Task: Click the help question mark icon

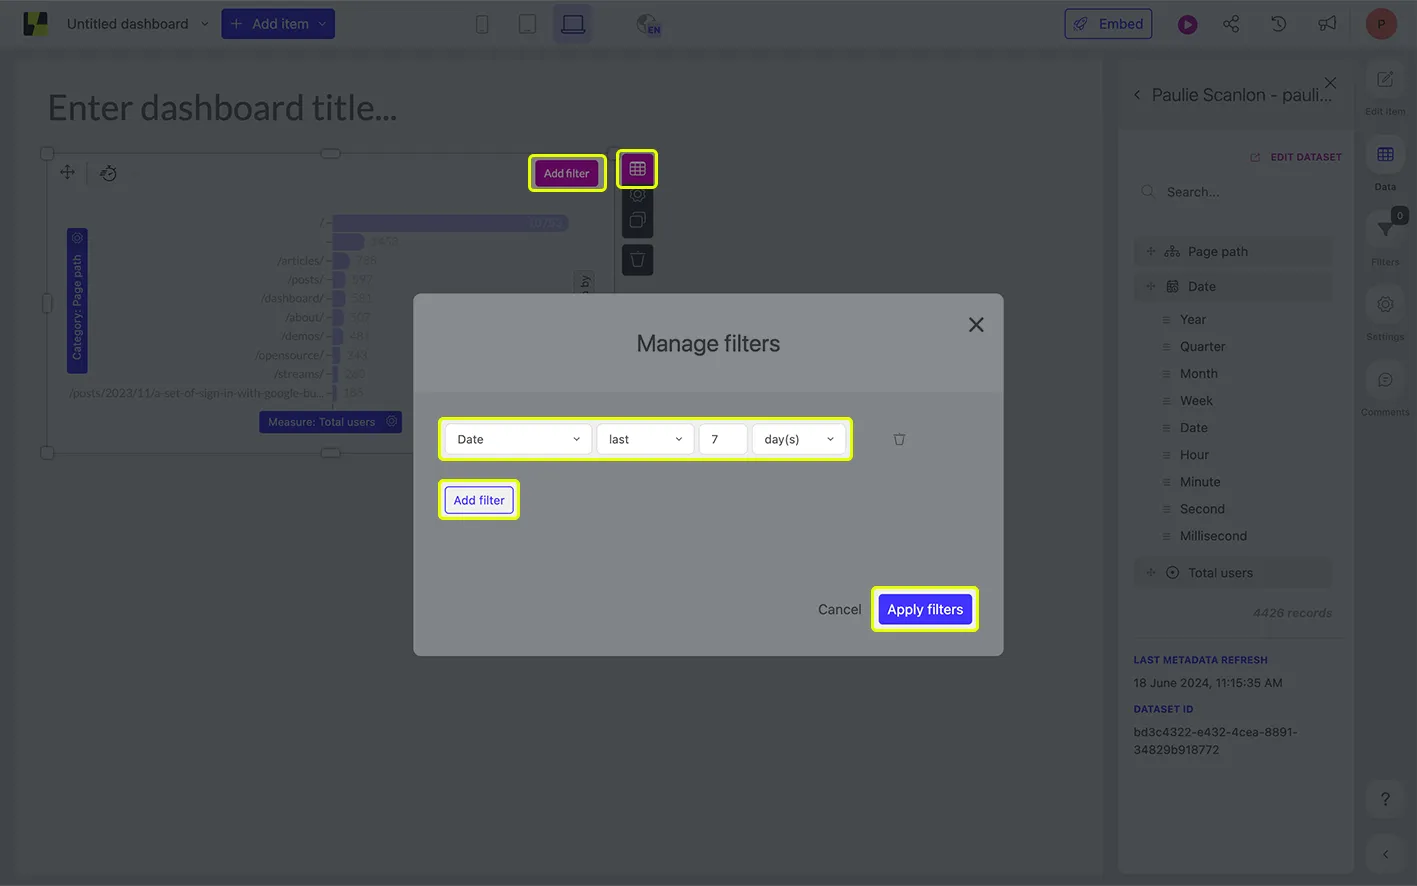Action: tap(1385, 799)
